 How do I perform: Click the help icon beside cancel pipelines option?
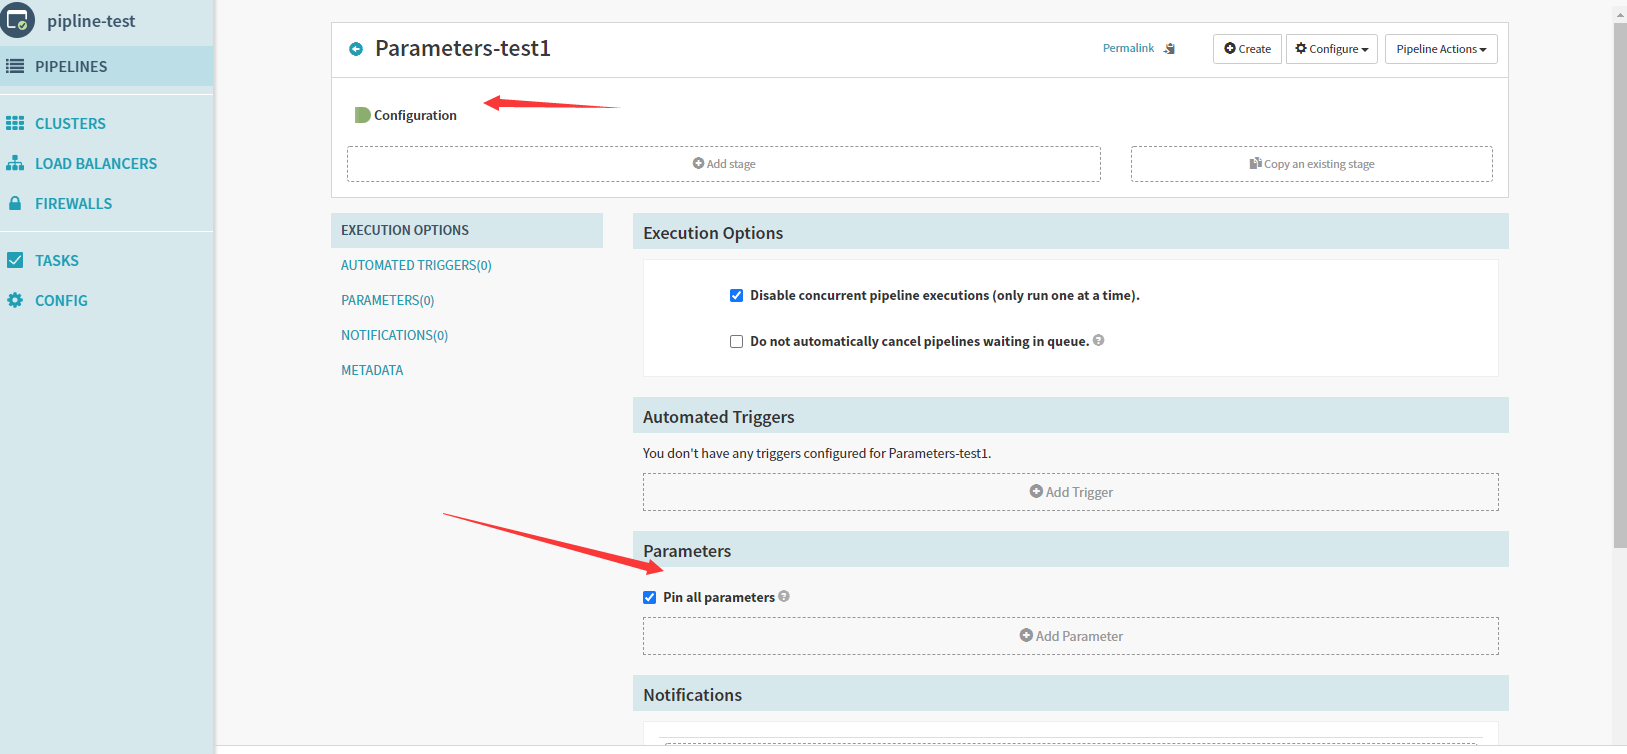coord(1098,340)
